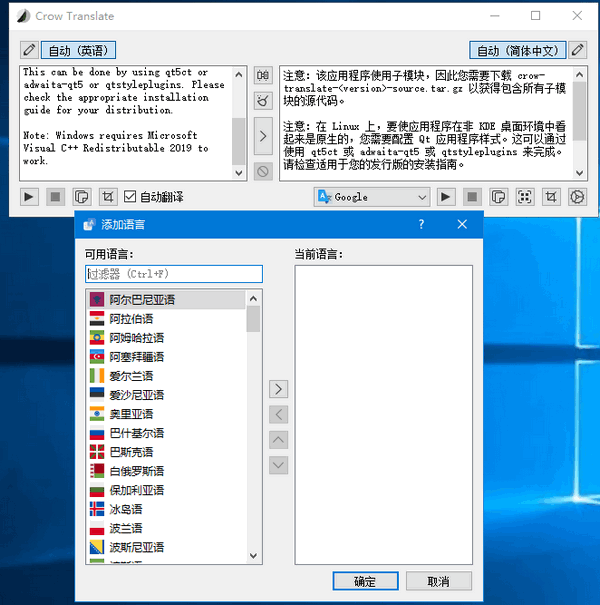Viewport: 600px width, 605px height.
Task: Click the Irish flag icon
Action: [97, 376]
